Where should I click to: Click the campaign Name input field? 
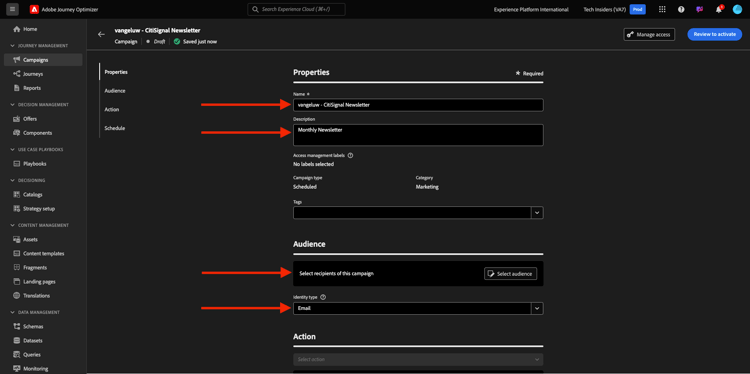[x=418, y=105]
